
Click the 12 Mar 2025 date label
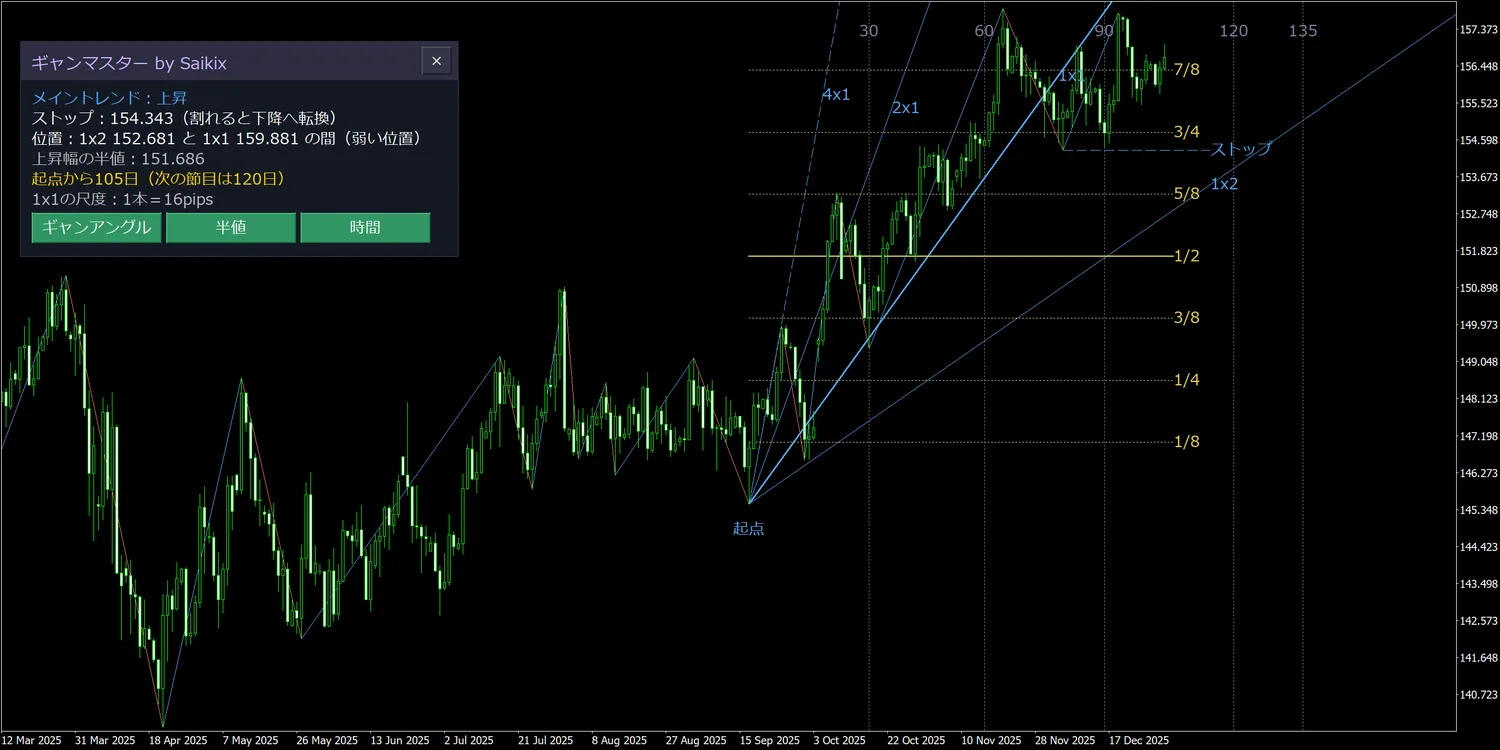(31, 741)
